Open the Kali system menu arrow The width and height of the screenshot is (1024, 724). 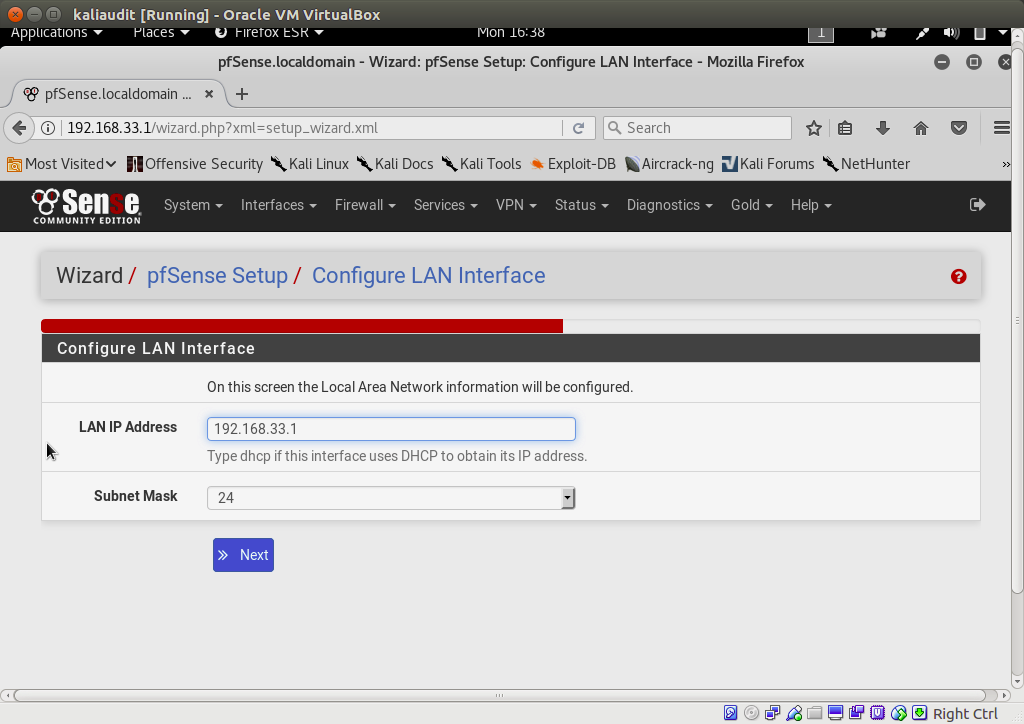point(1003,33)
